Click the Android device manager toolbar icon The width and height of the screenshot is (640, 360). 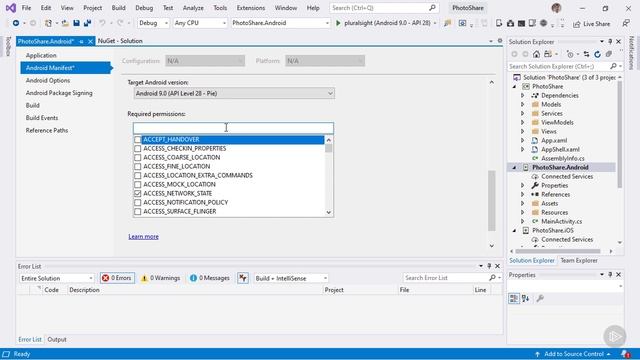[499, 23]
